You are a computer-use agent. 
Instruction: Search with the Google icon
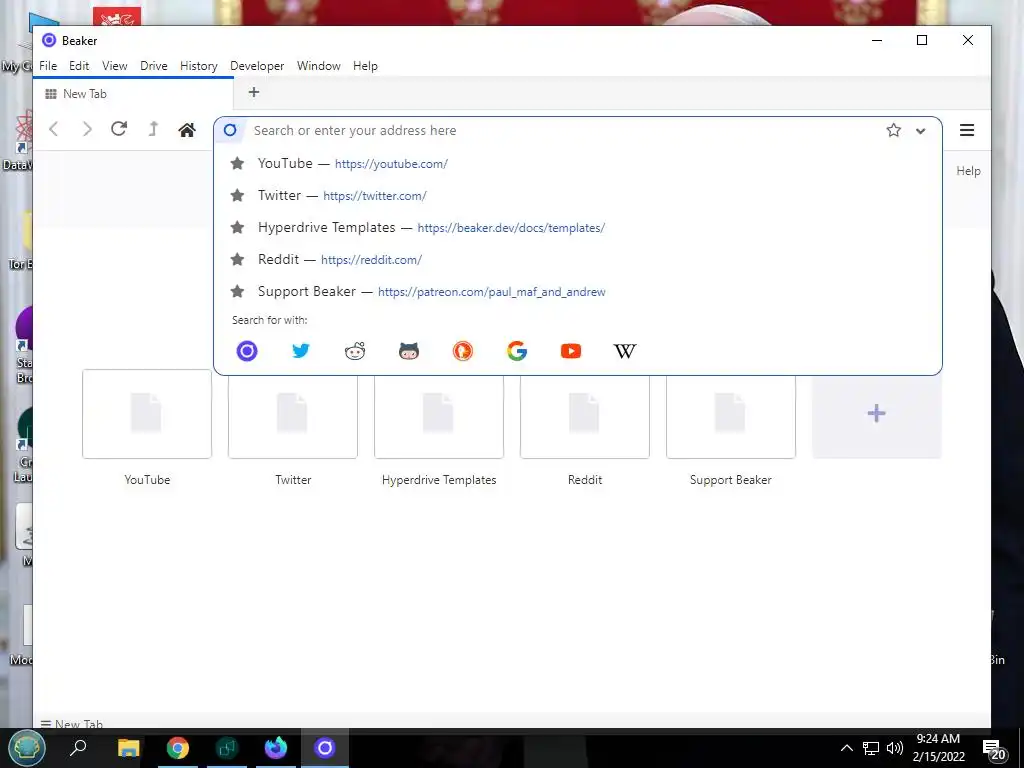[517, 351]
